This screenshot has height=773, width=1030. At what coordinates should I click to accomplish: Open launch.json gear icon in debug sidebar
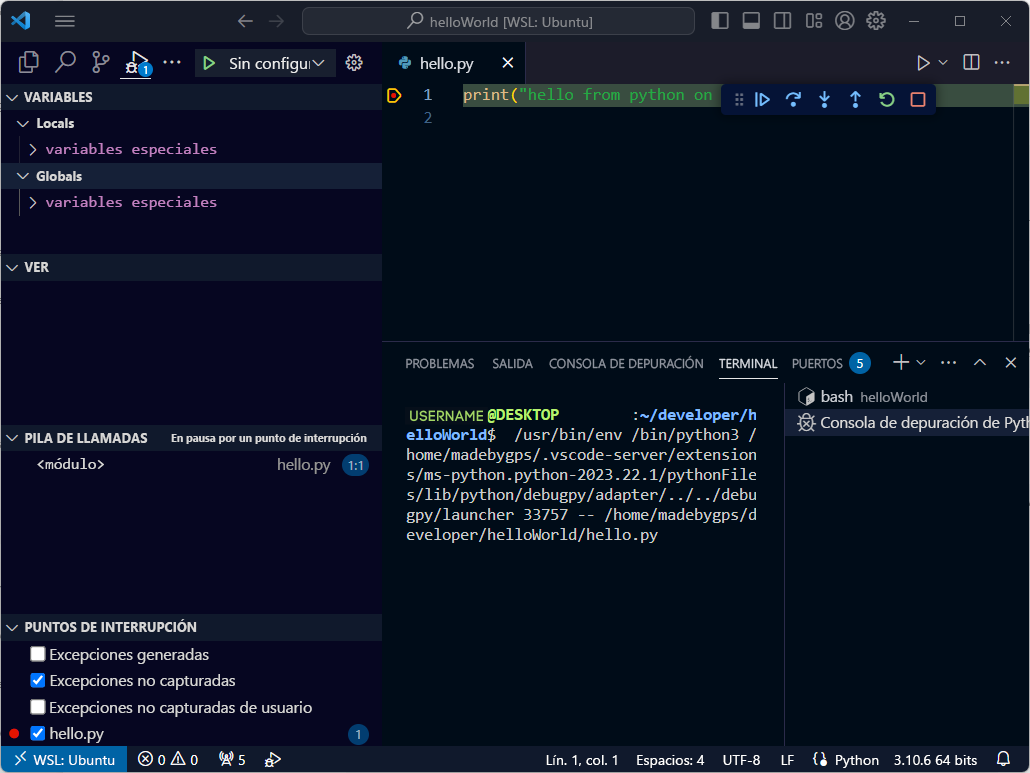coord(354,63)
